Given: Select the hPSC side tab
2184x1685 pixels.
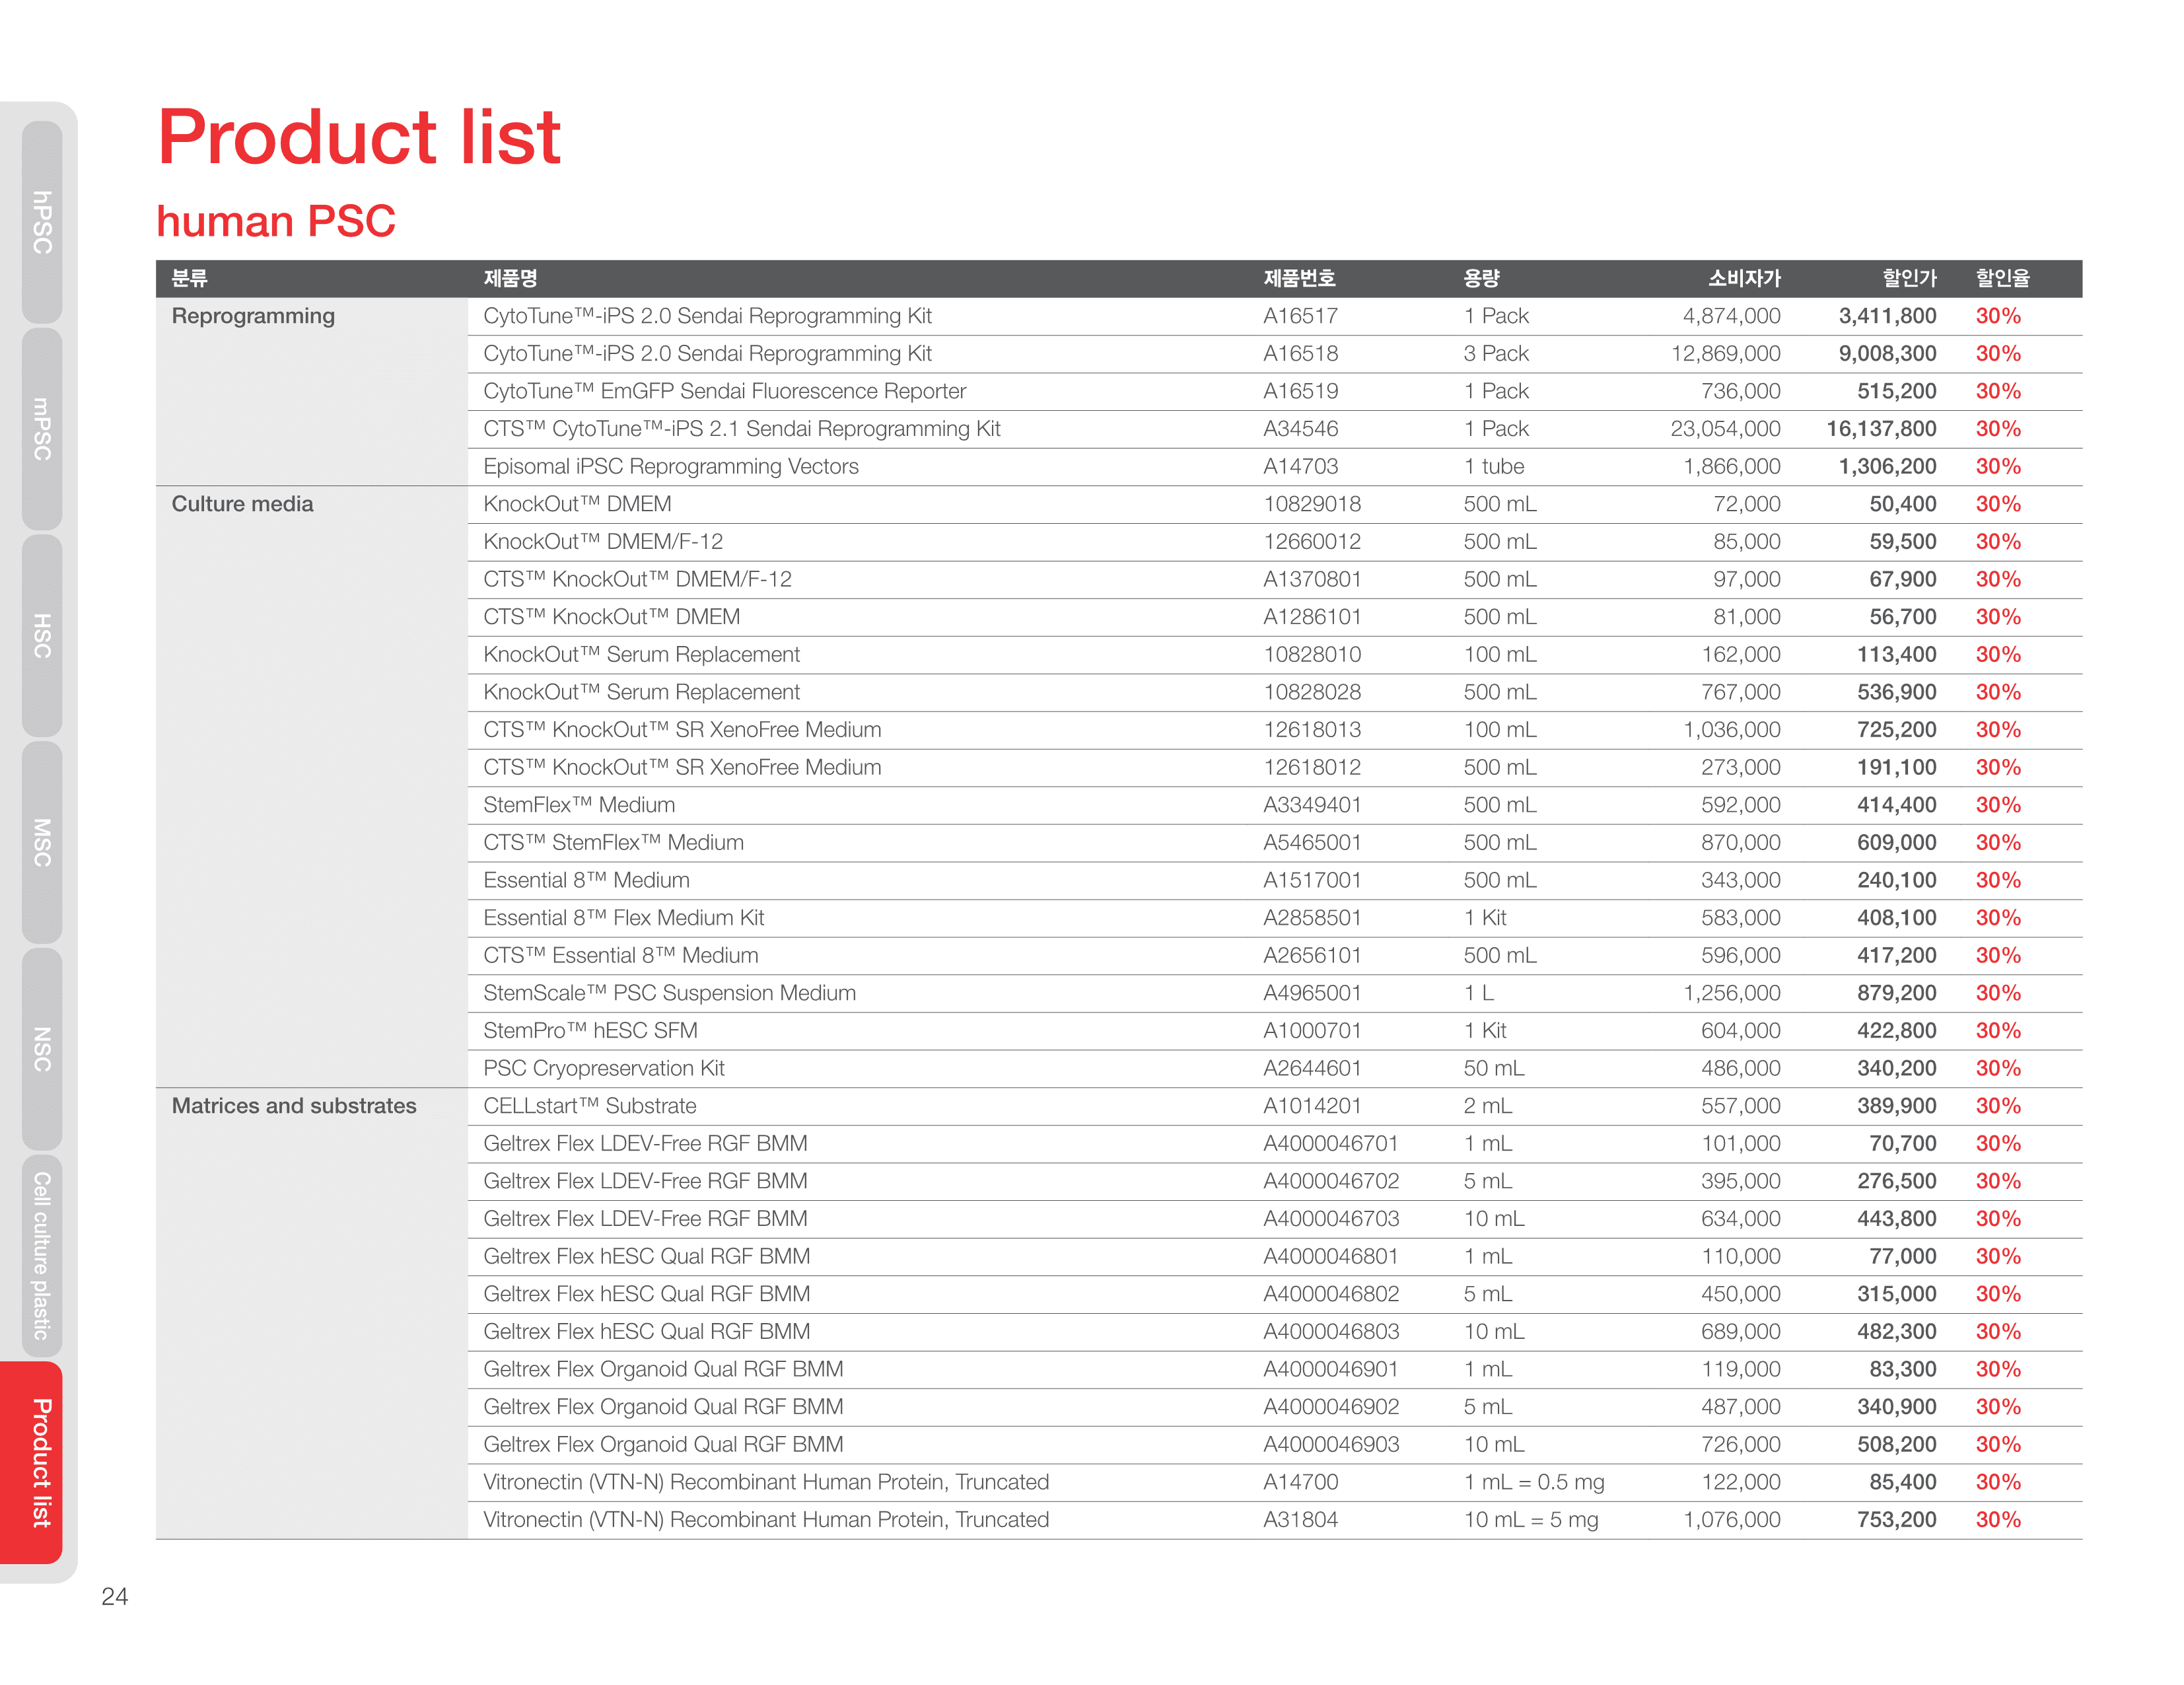Looking at the screenshot, I should click(42, 222).
